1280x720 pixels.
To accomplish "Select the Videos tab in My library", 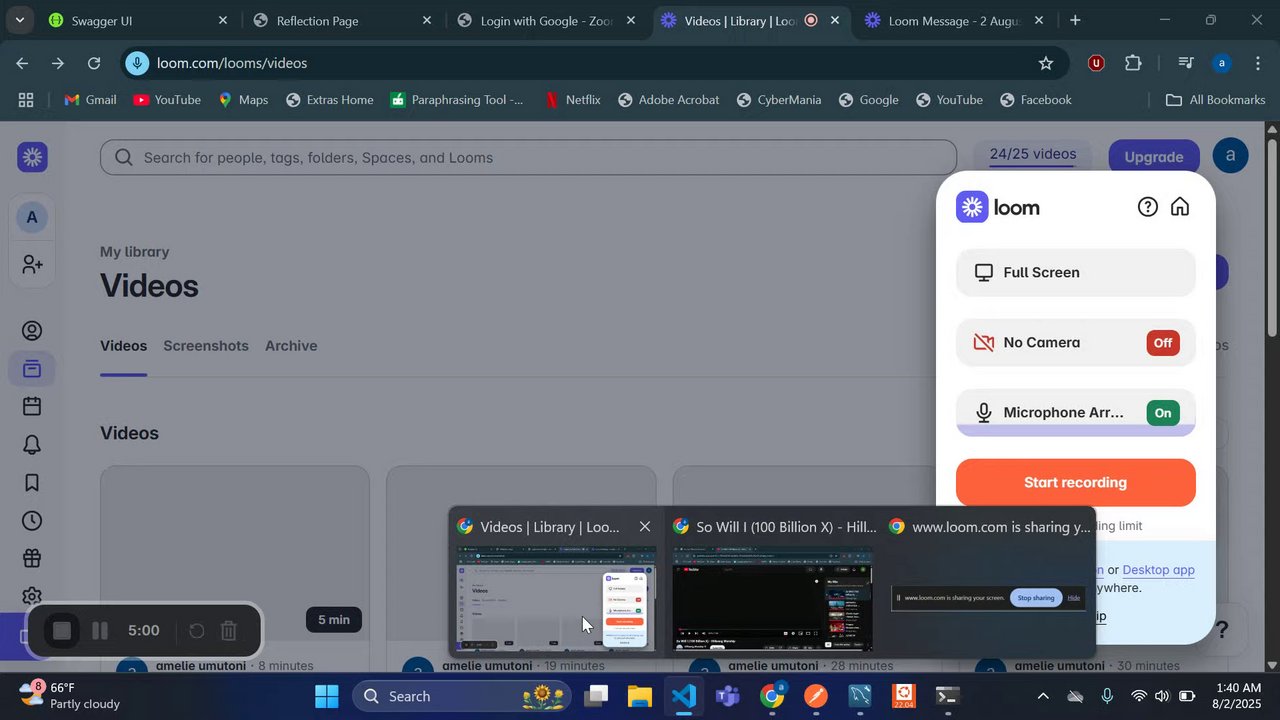I will pos(124,346).
